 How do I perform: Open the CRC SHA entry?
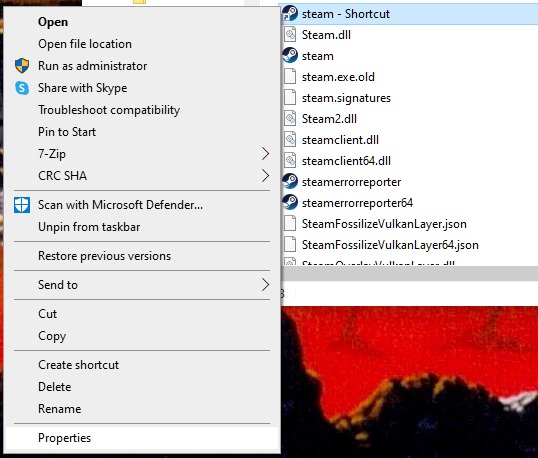tap(142, 176)
